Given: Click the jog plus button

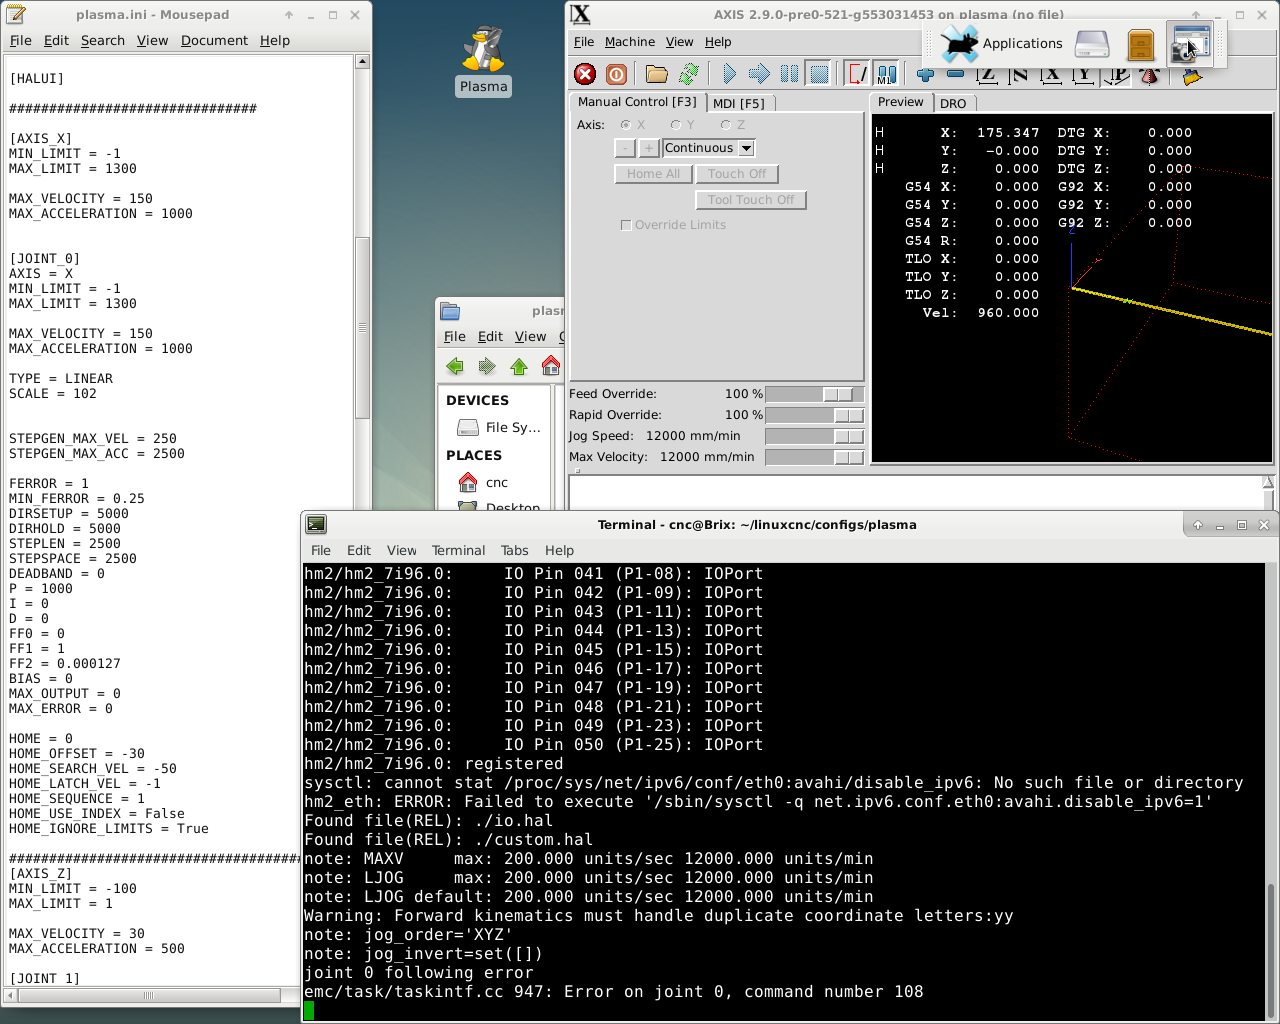Looking at the screenshot, I should [x=649, y=148].
